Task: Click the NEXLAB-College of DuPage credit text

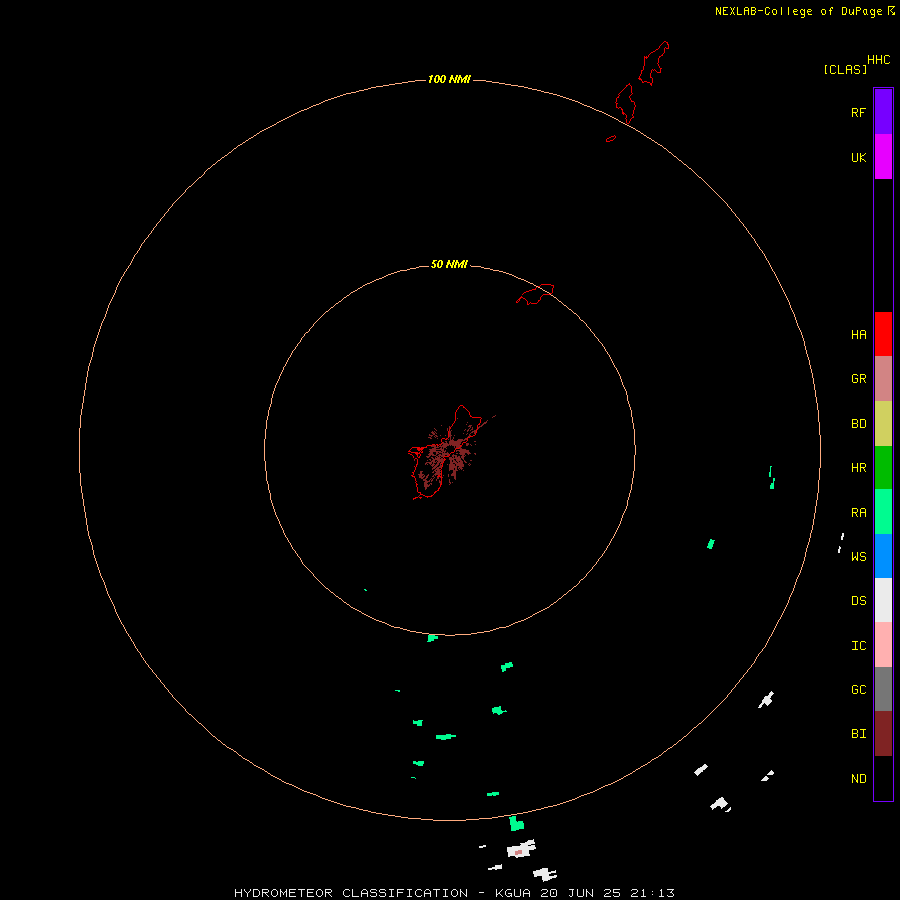Action: (x=798, y=11)
